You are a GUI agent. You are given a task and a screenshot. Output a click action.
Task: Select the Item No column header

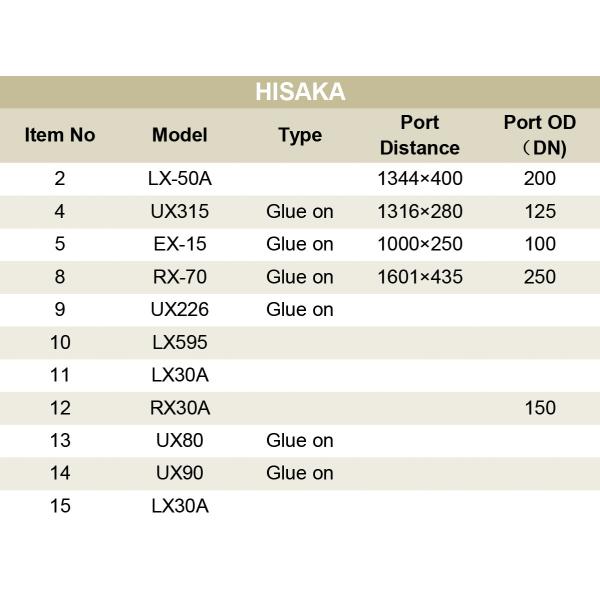(x=60, y=135)
